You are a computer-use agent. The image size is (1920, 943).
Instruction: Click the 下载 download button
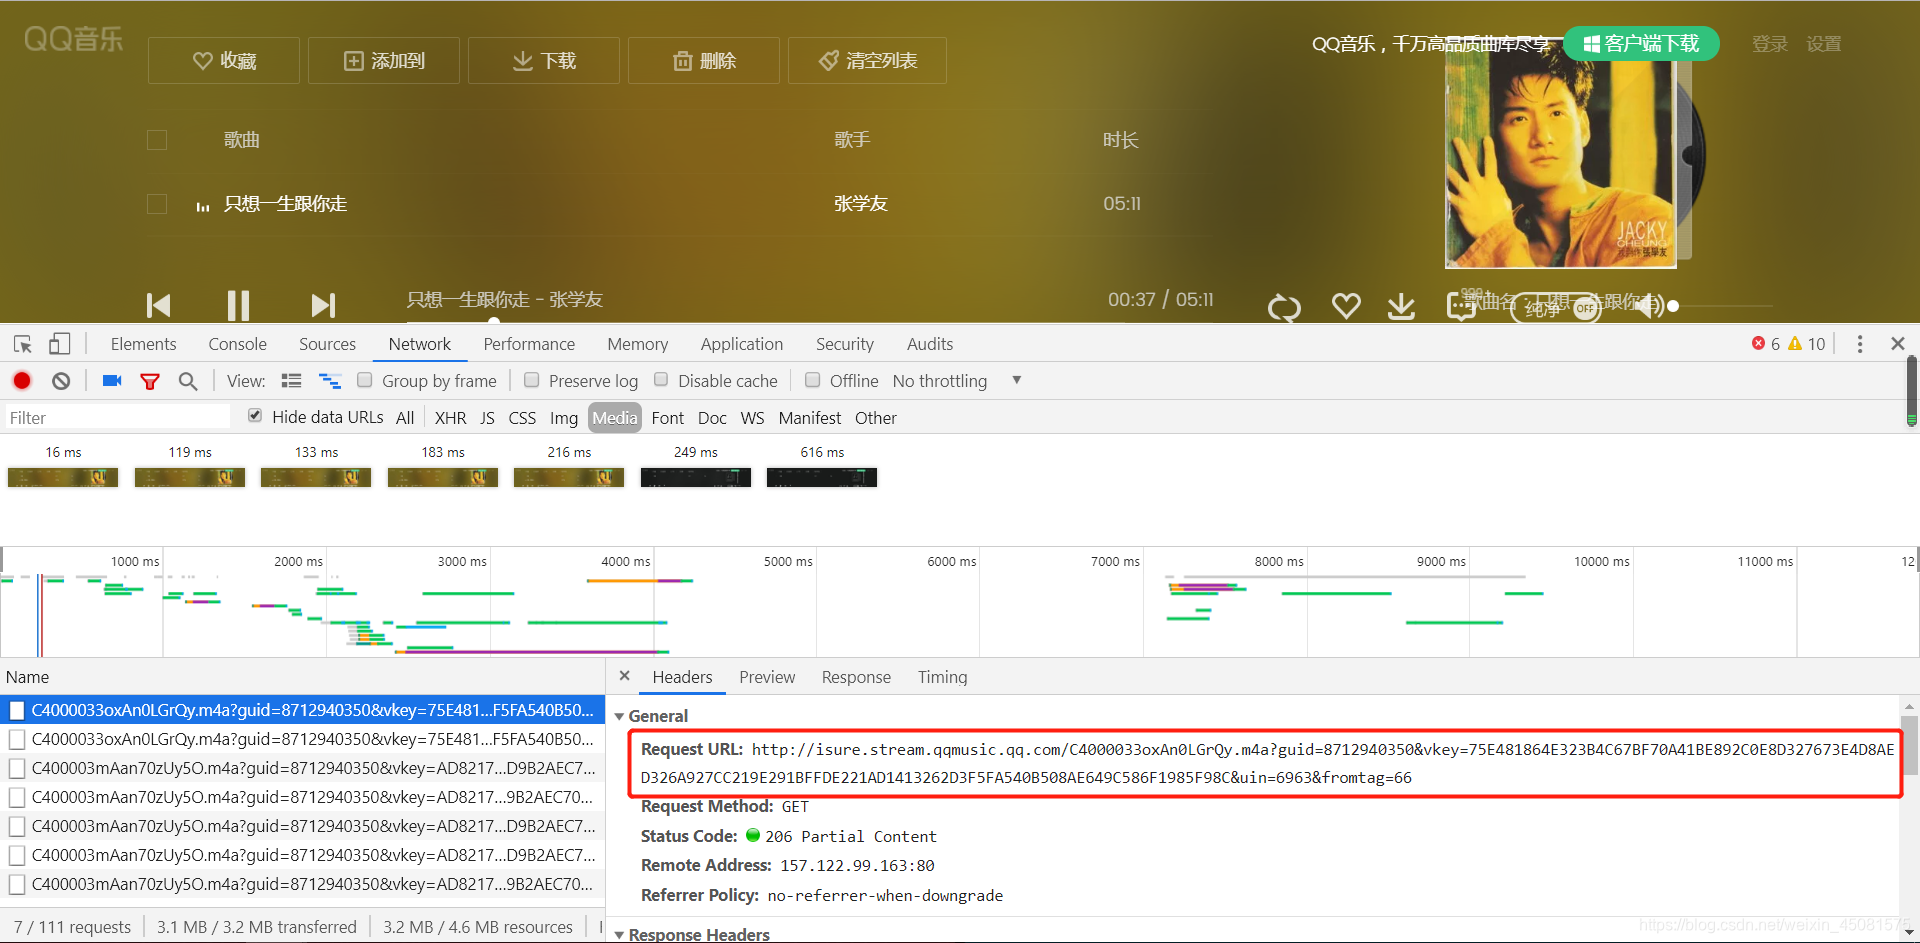[x=544, y=61]
